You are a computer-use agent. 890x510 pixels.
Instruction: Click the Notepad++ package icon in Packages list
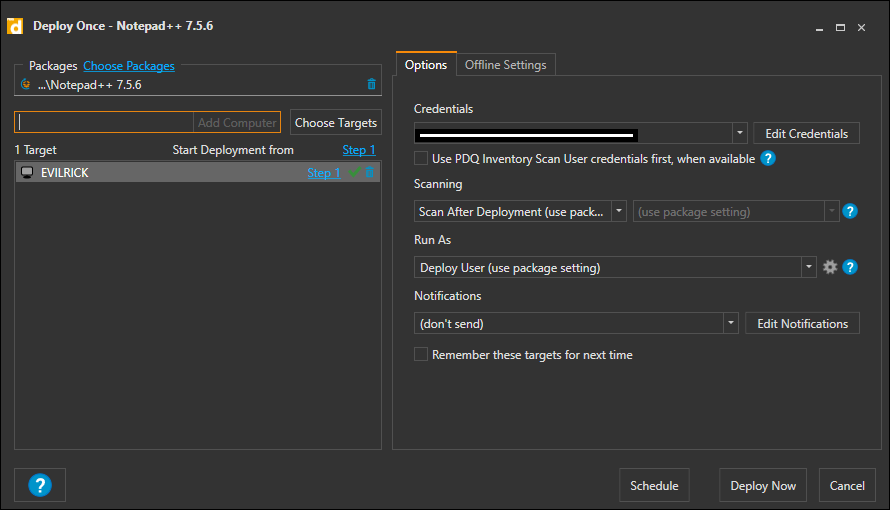(x=26, y=85)
